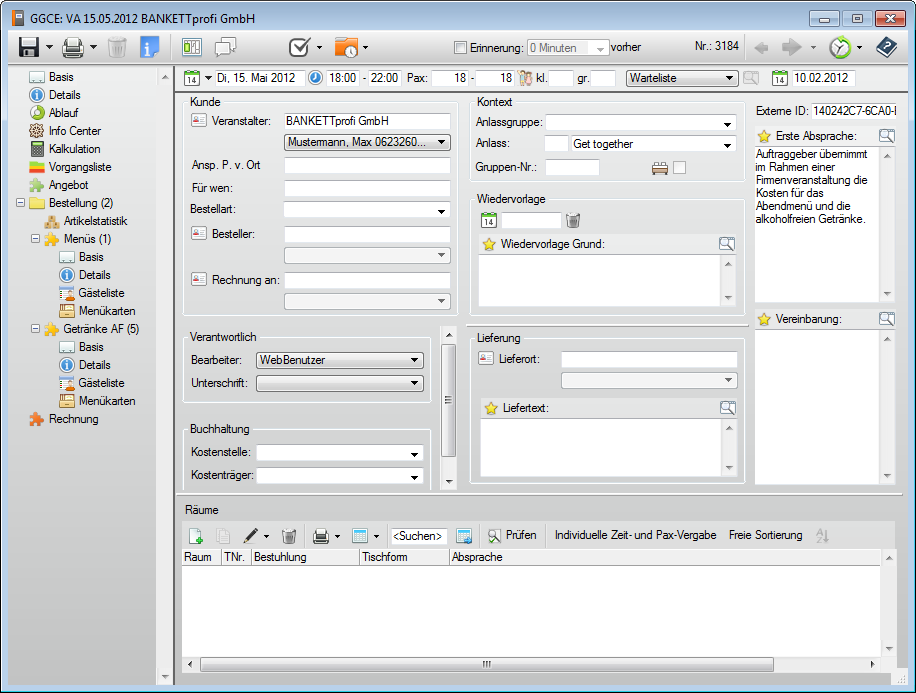Screen dimensions: 916x693
Task: Select Kalkulation in the sidebar
Action: click(74, 149)
